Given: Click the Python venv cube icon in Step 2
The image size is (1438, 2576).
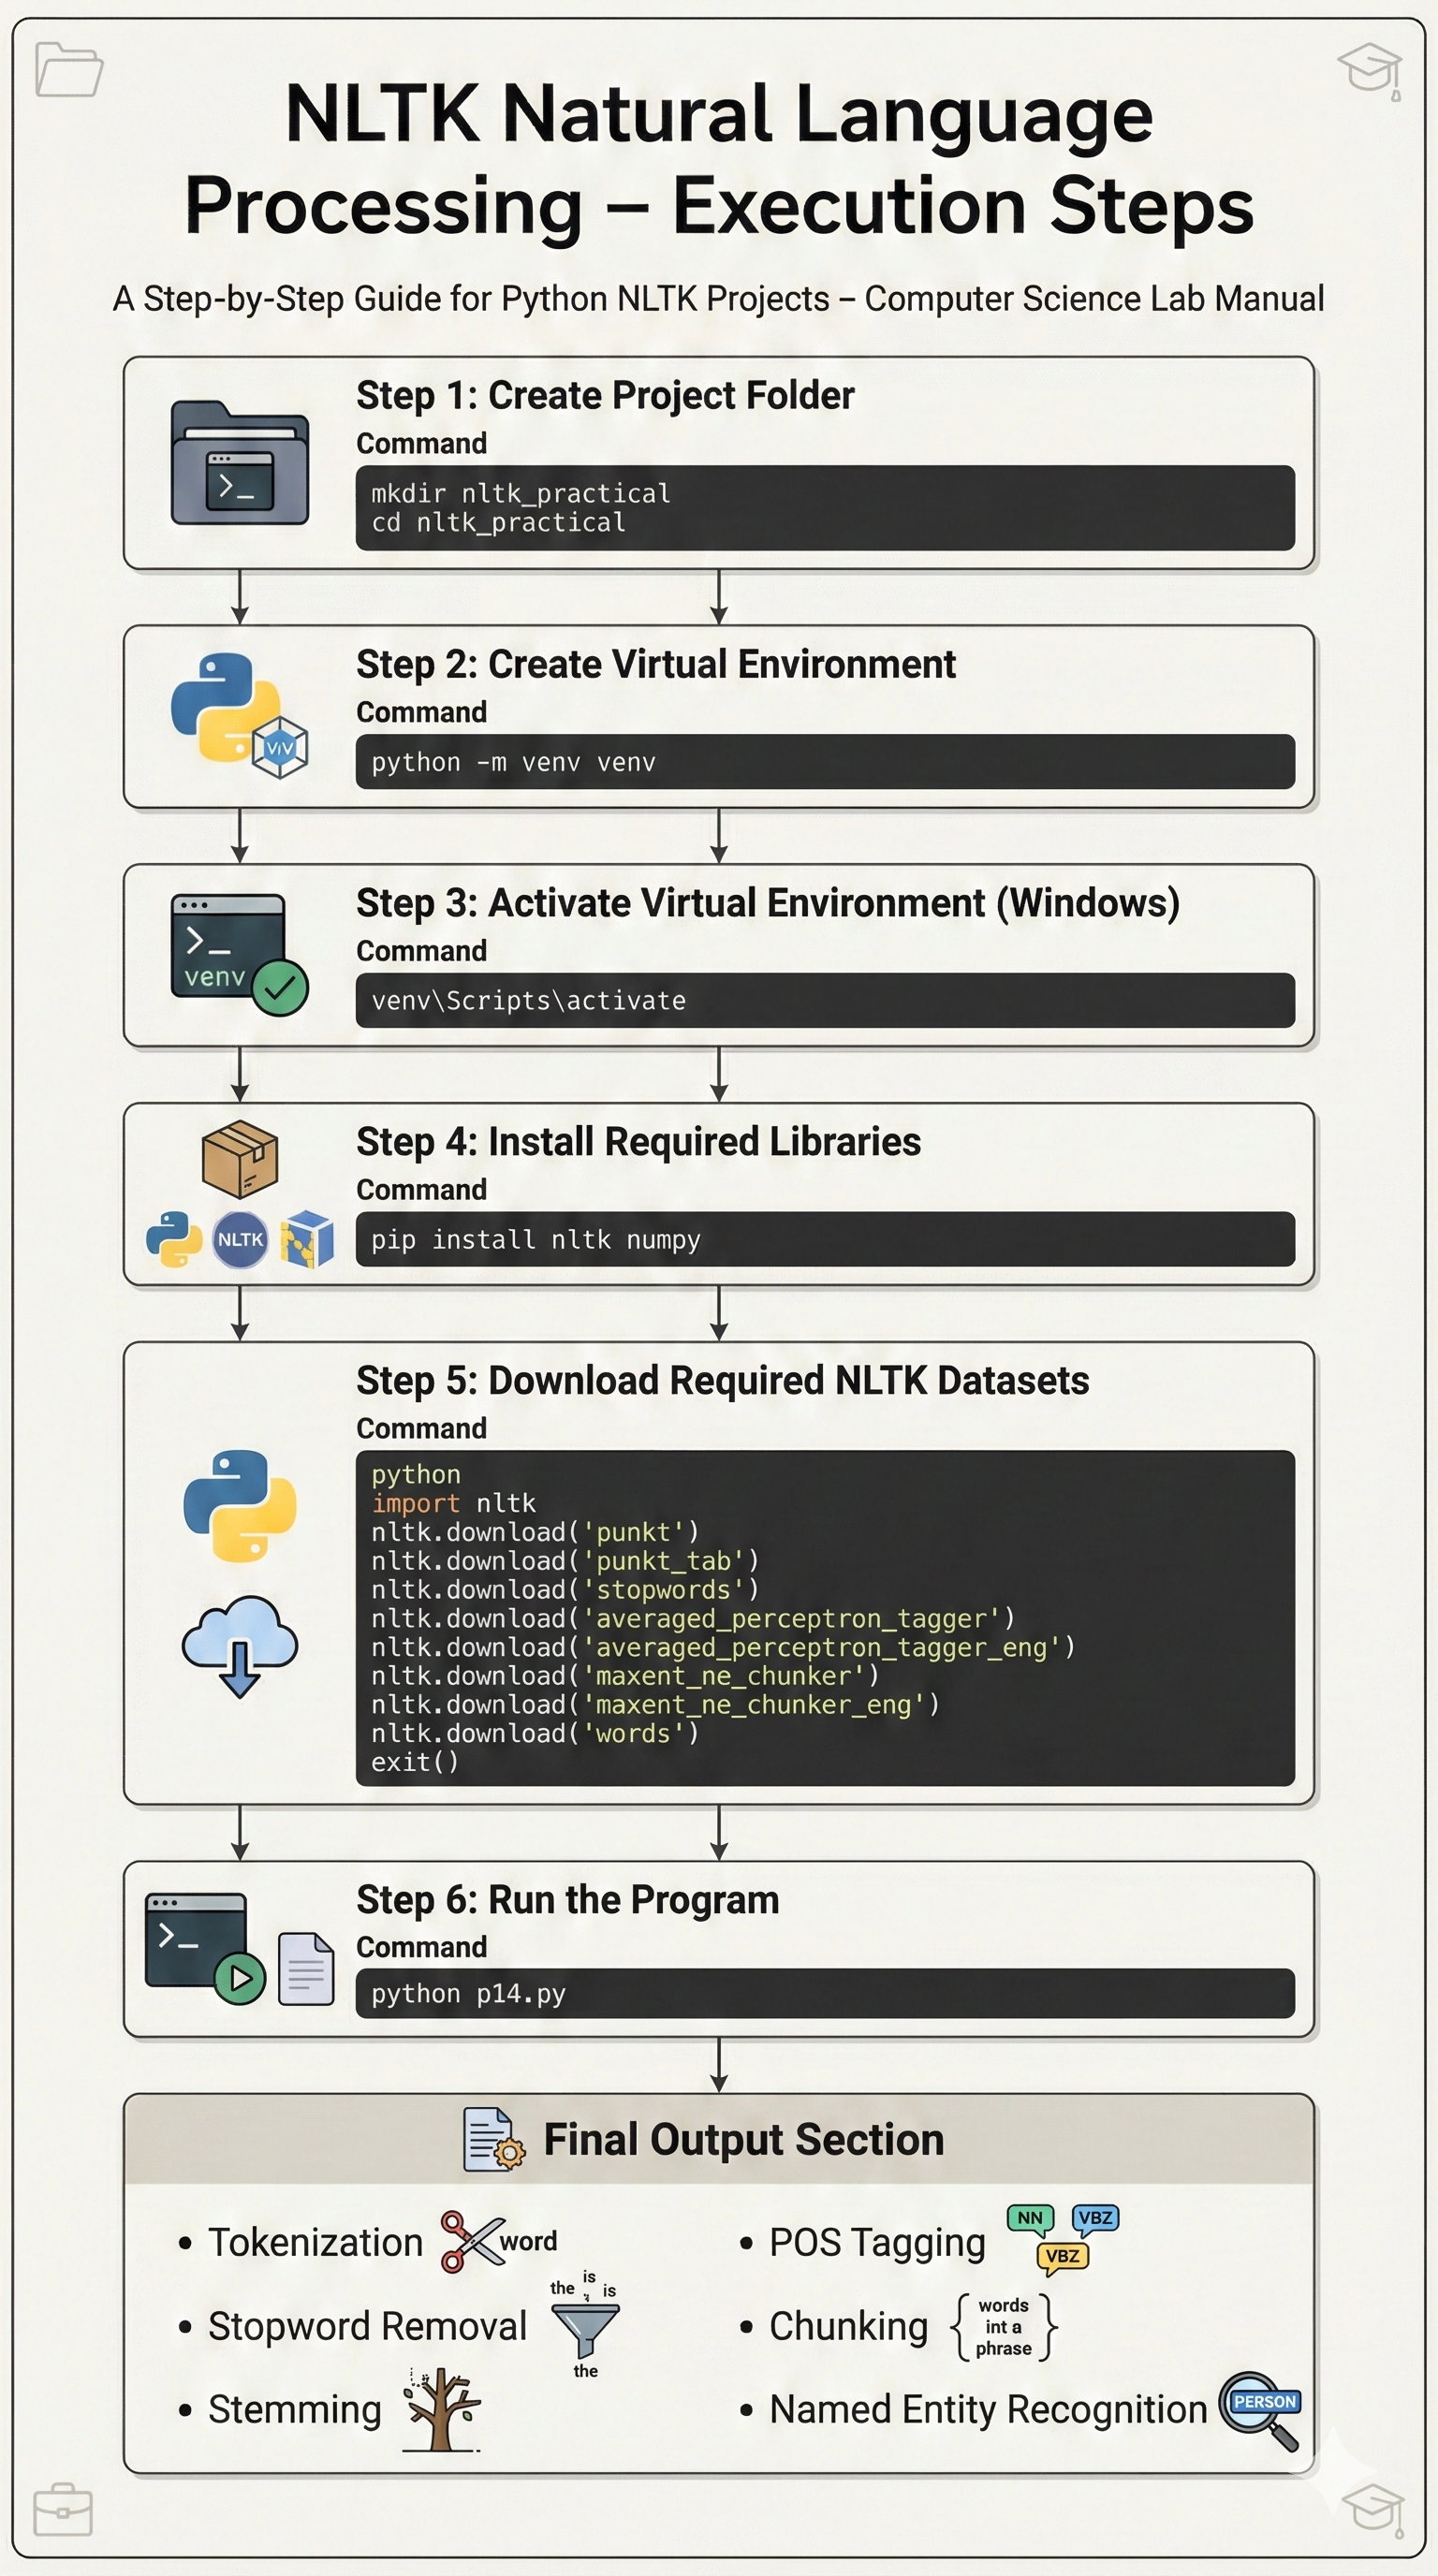Looking at the screenshot, I should coord(280,748).
